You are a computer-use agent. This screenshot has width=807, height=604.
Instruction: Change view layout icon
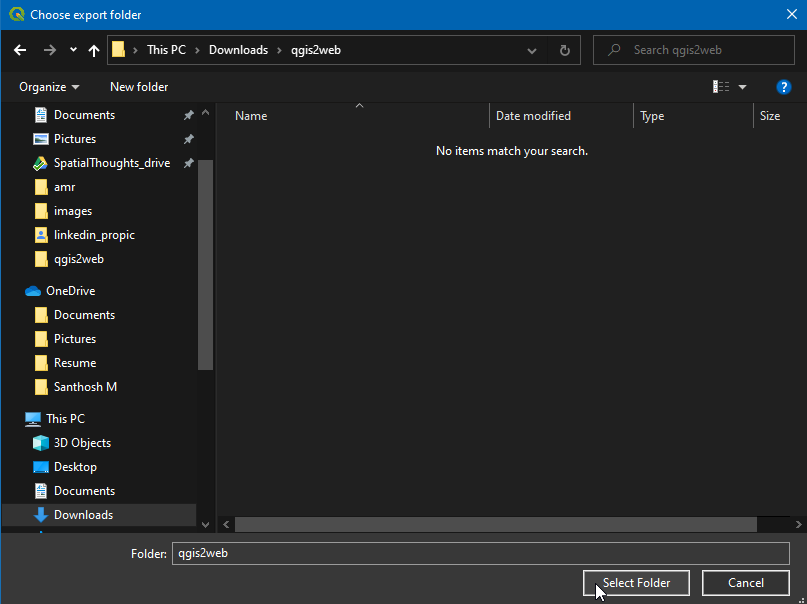coord(721,87)
